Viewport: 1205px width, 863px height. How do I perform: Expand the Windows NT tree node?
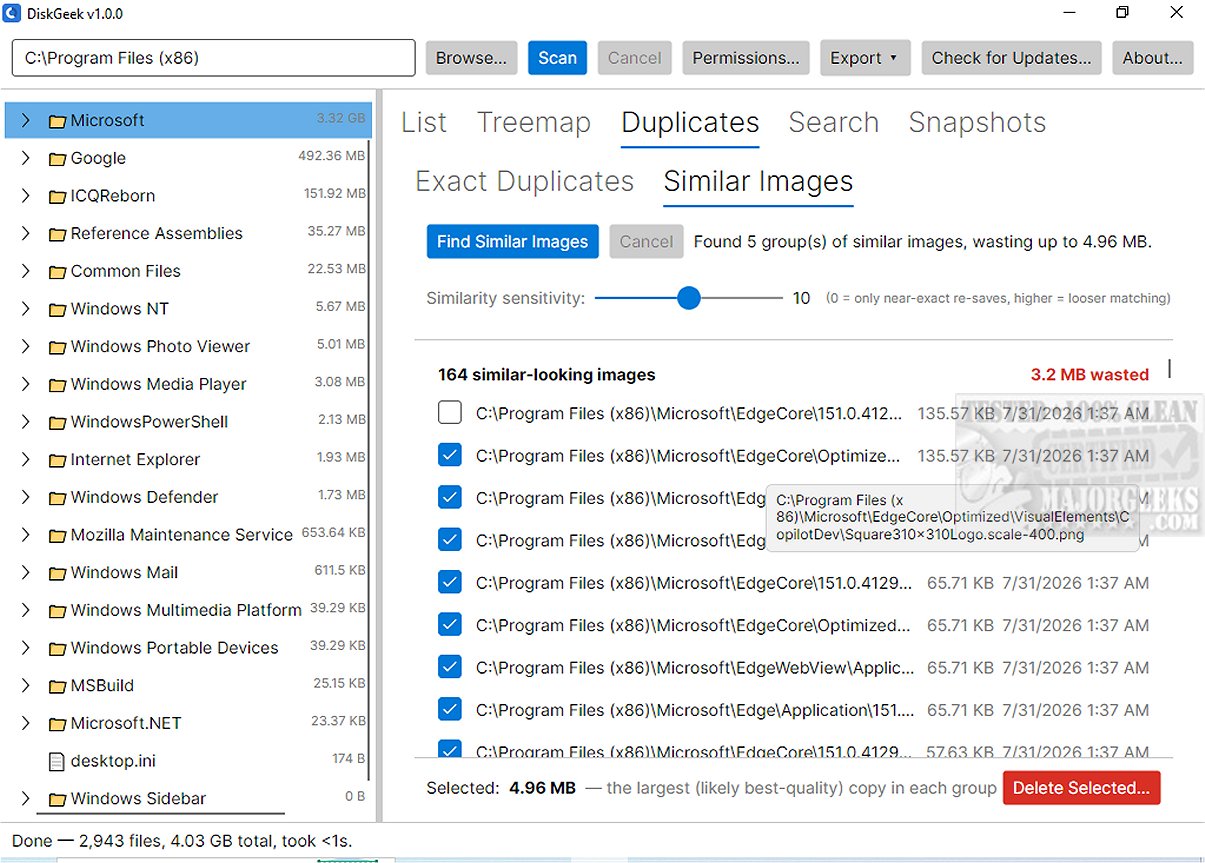26,309
